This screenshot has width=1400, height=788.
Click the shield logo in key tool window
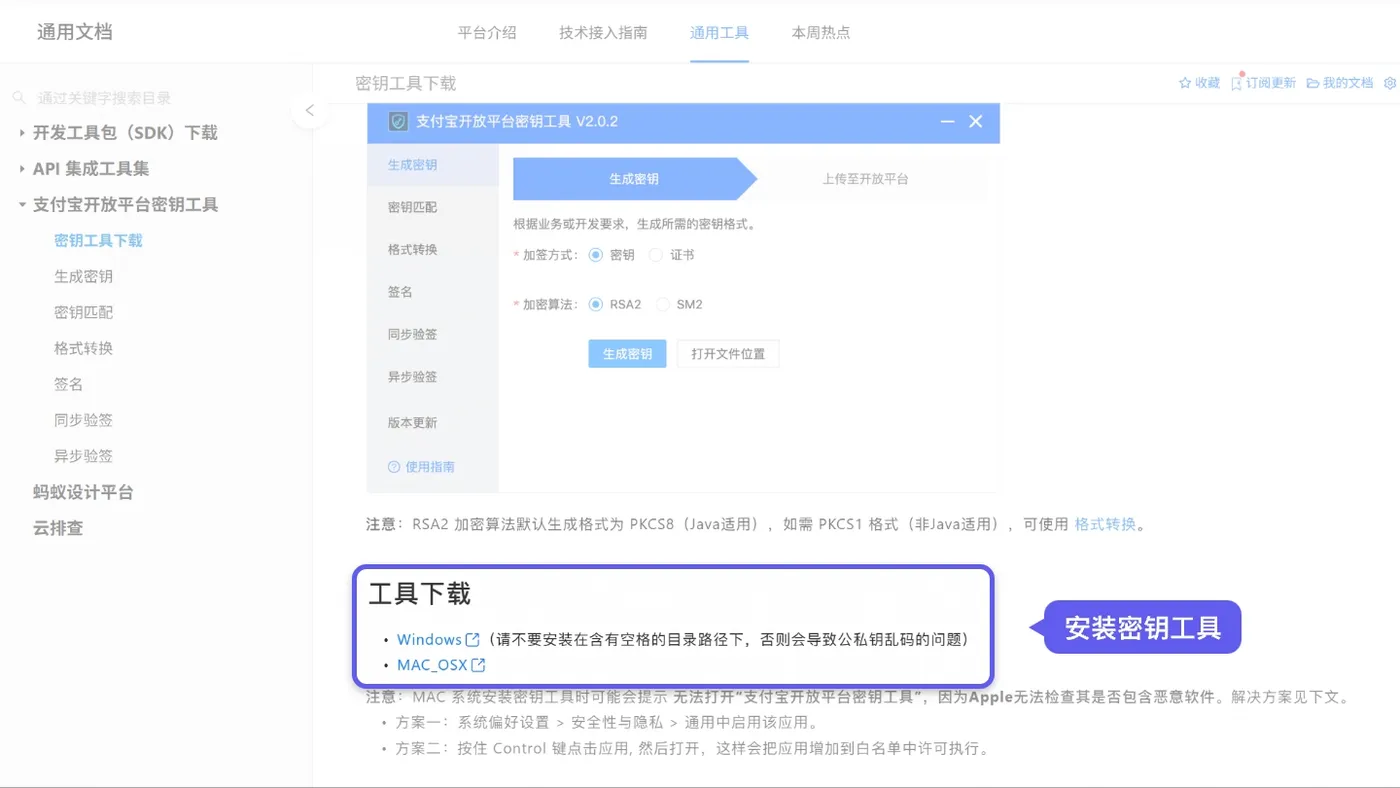click(x=398, y=121)
